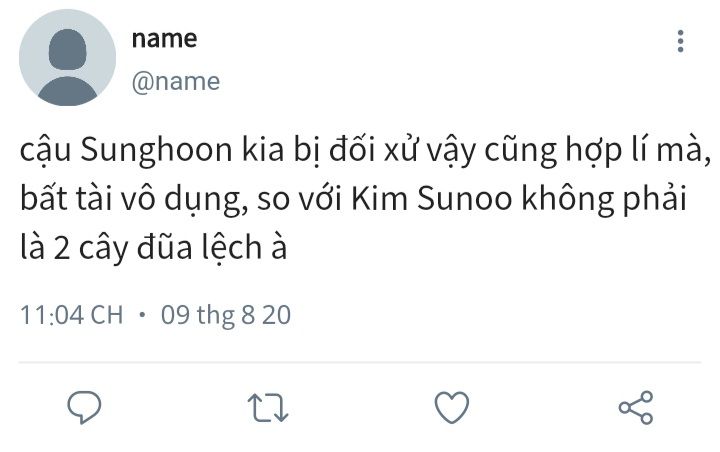Screen dimensions: 720x452
Task: Click the @name handle
Action: 176,82
